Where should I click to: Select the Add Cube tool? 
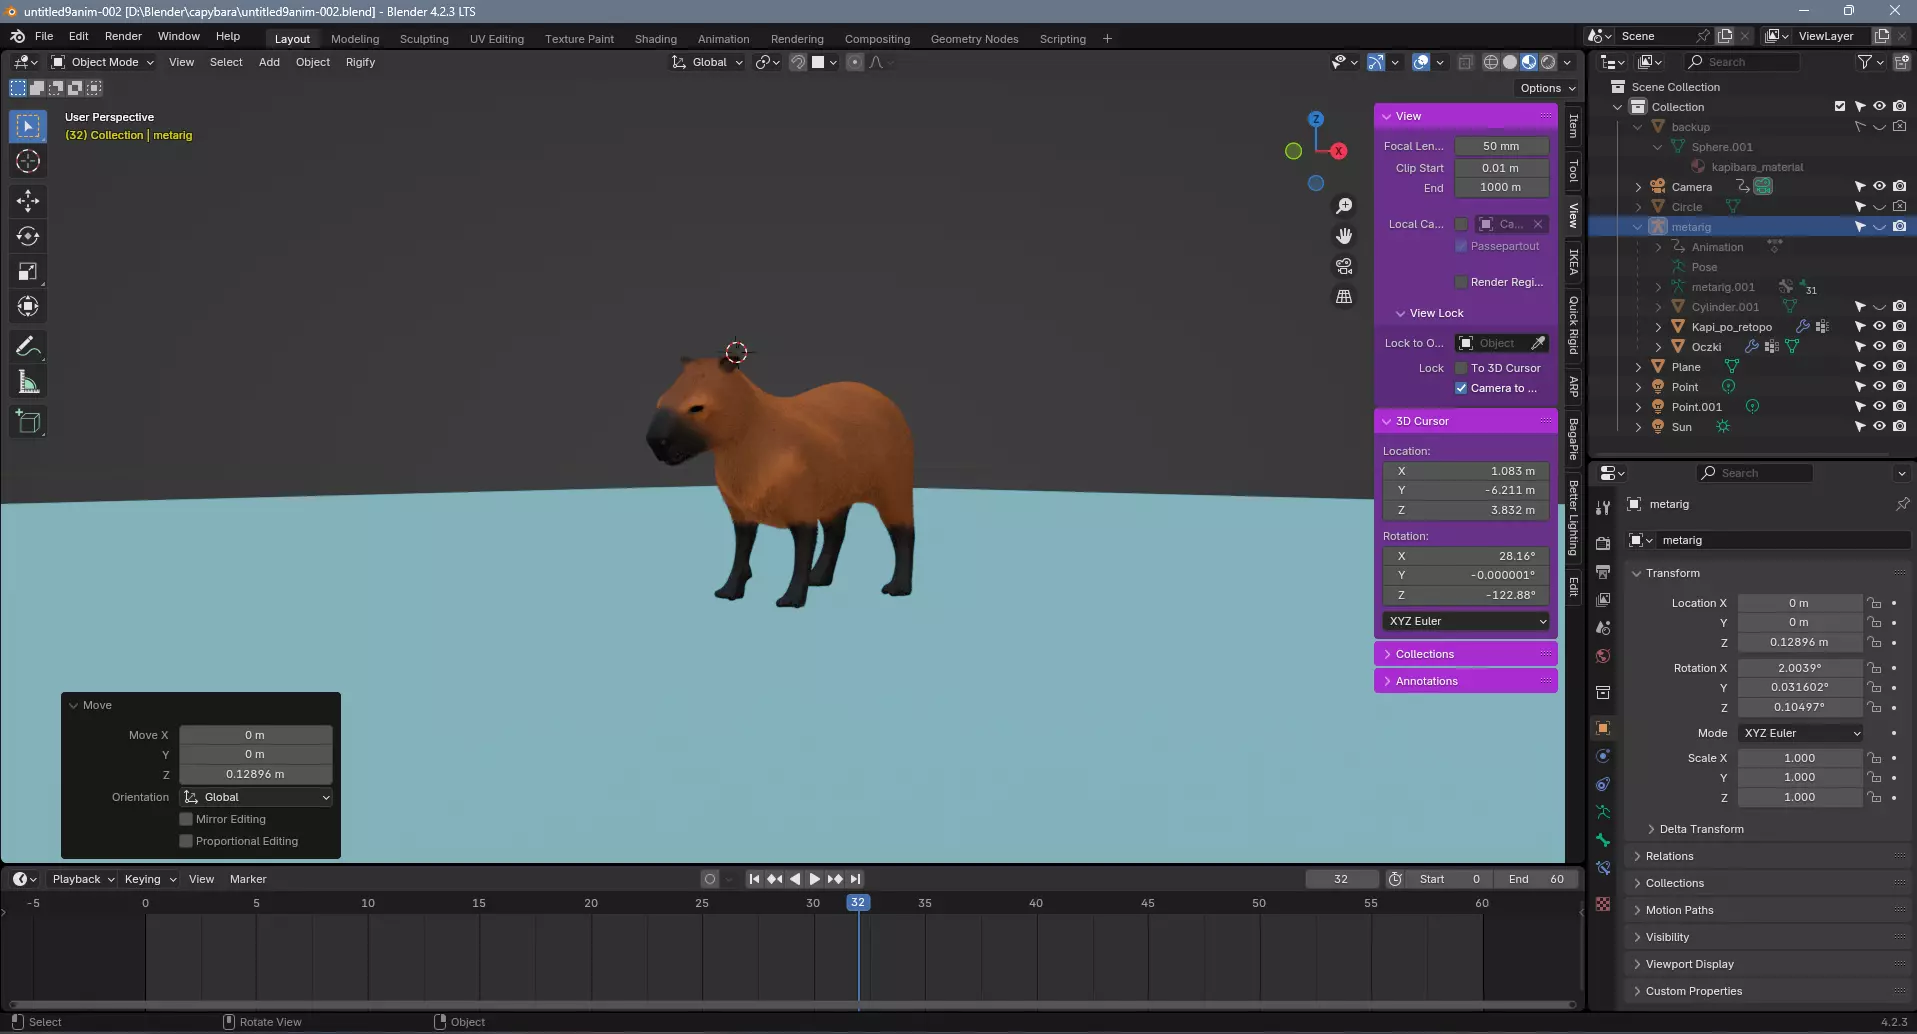point(28,422)
